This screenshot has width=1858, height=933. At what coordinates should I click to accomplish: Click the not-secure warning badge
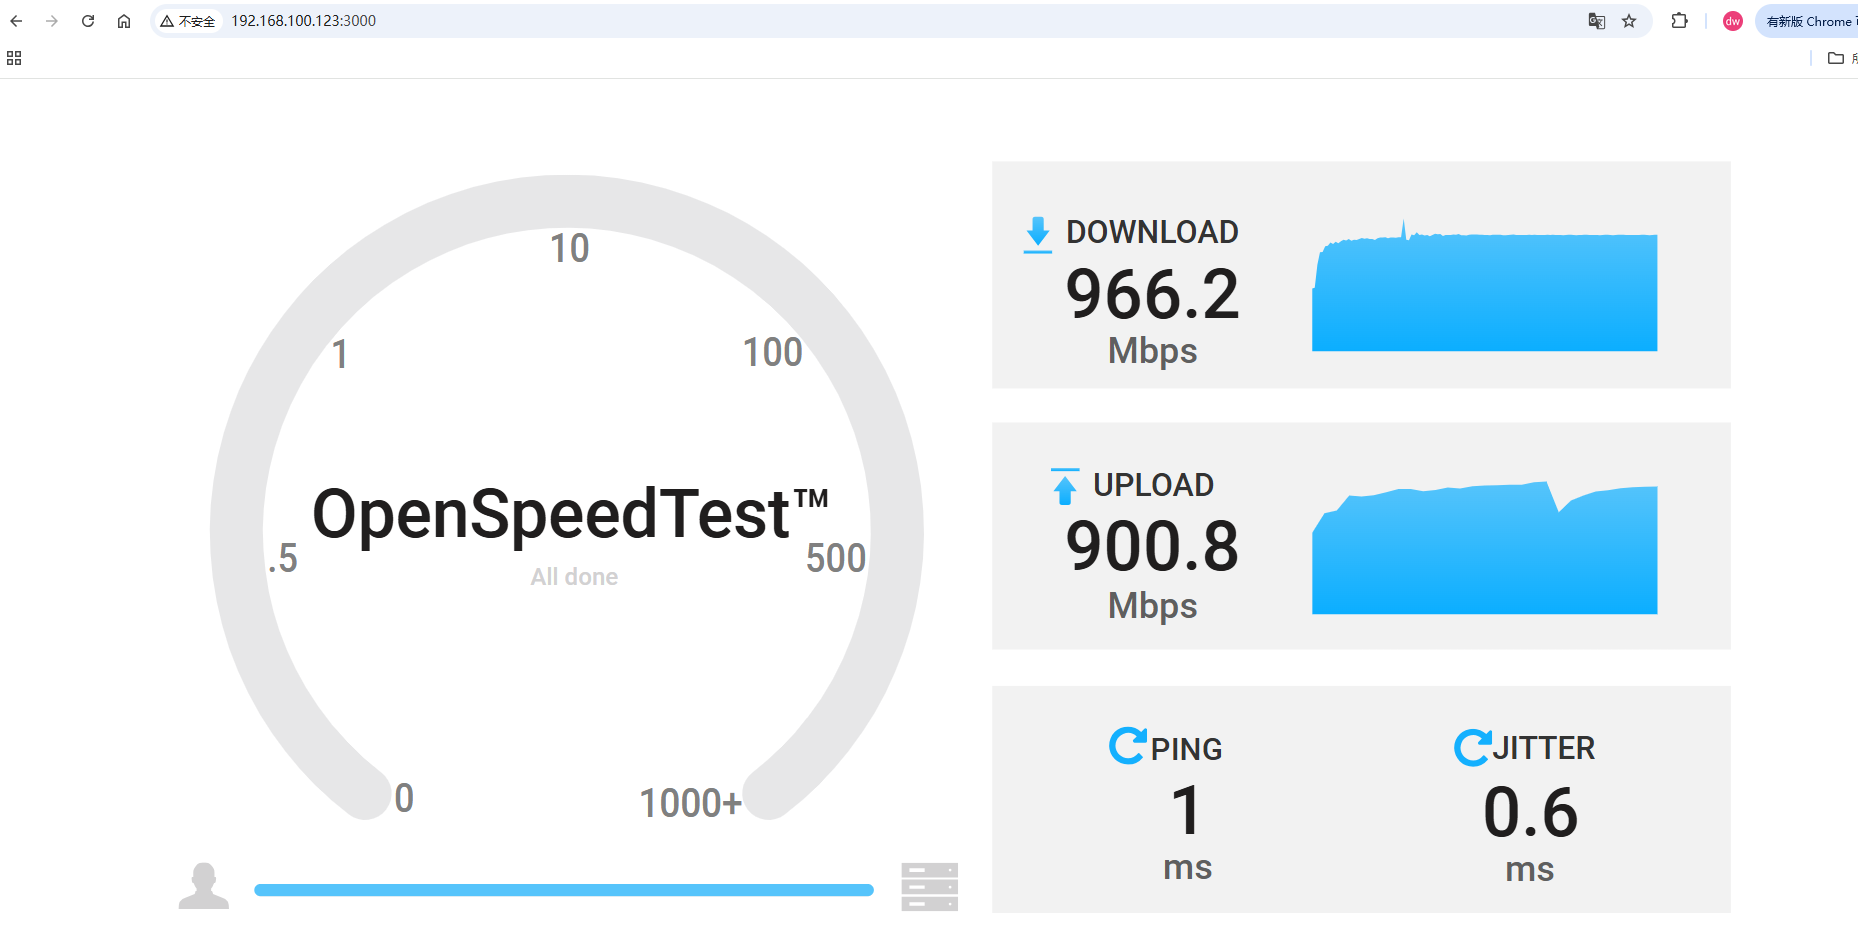point(188,21)
